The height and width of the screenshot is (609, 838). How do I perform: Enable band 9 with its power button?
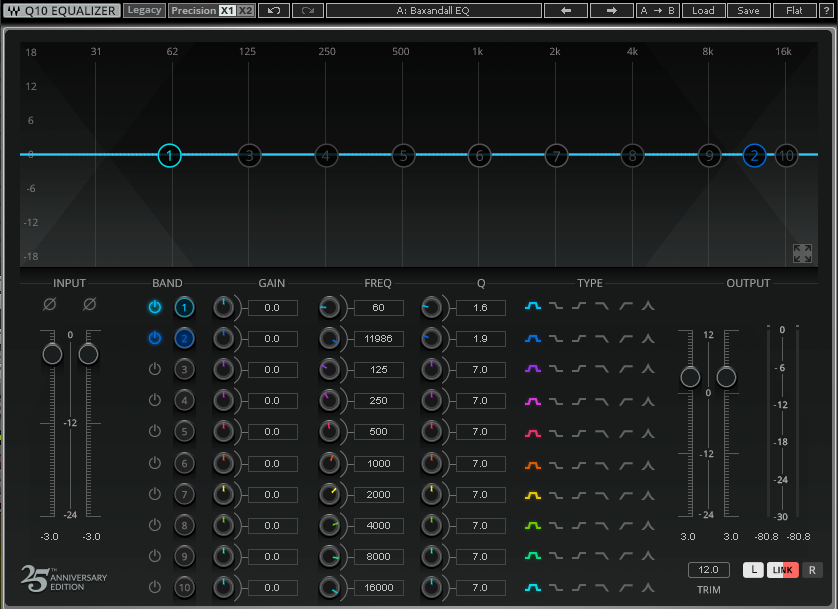click(x=154, y=556)
